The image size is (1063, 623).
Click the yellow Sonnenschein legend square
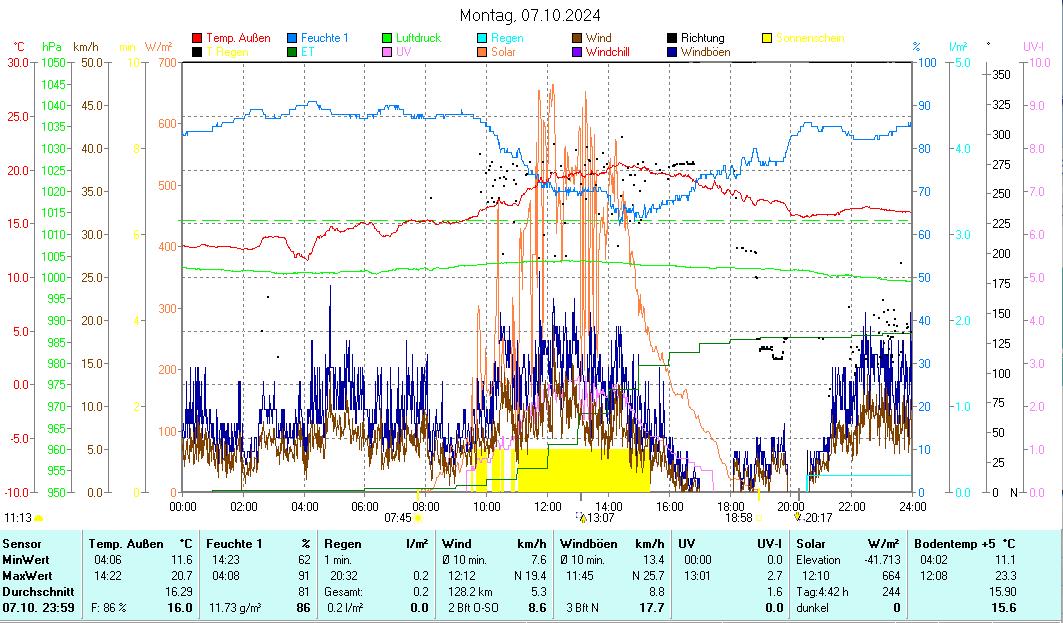[767, 38]
